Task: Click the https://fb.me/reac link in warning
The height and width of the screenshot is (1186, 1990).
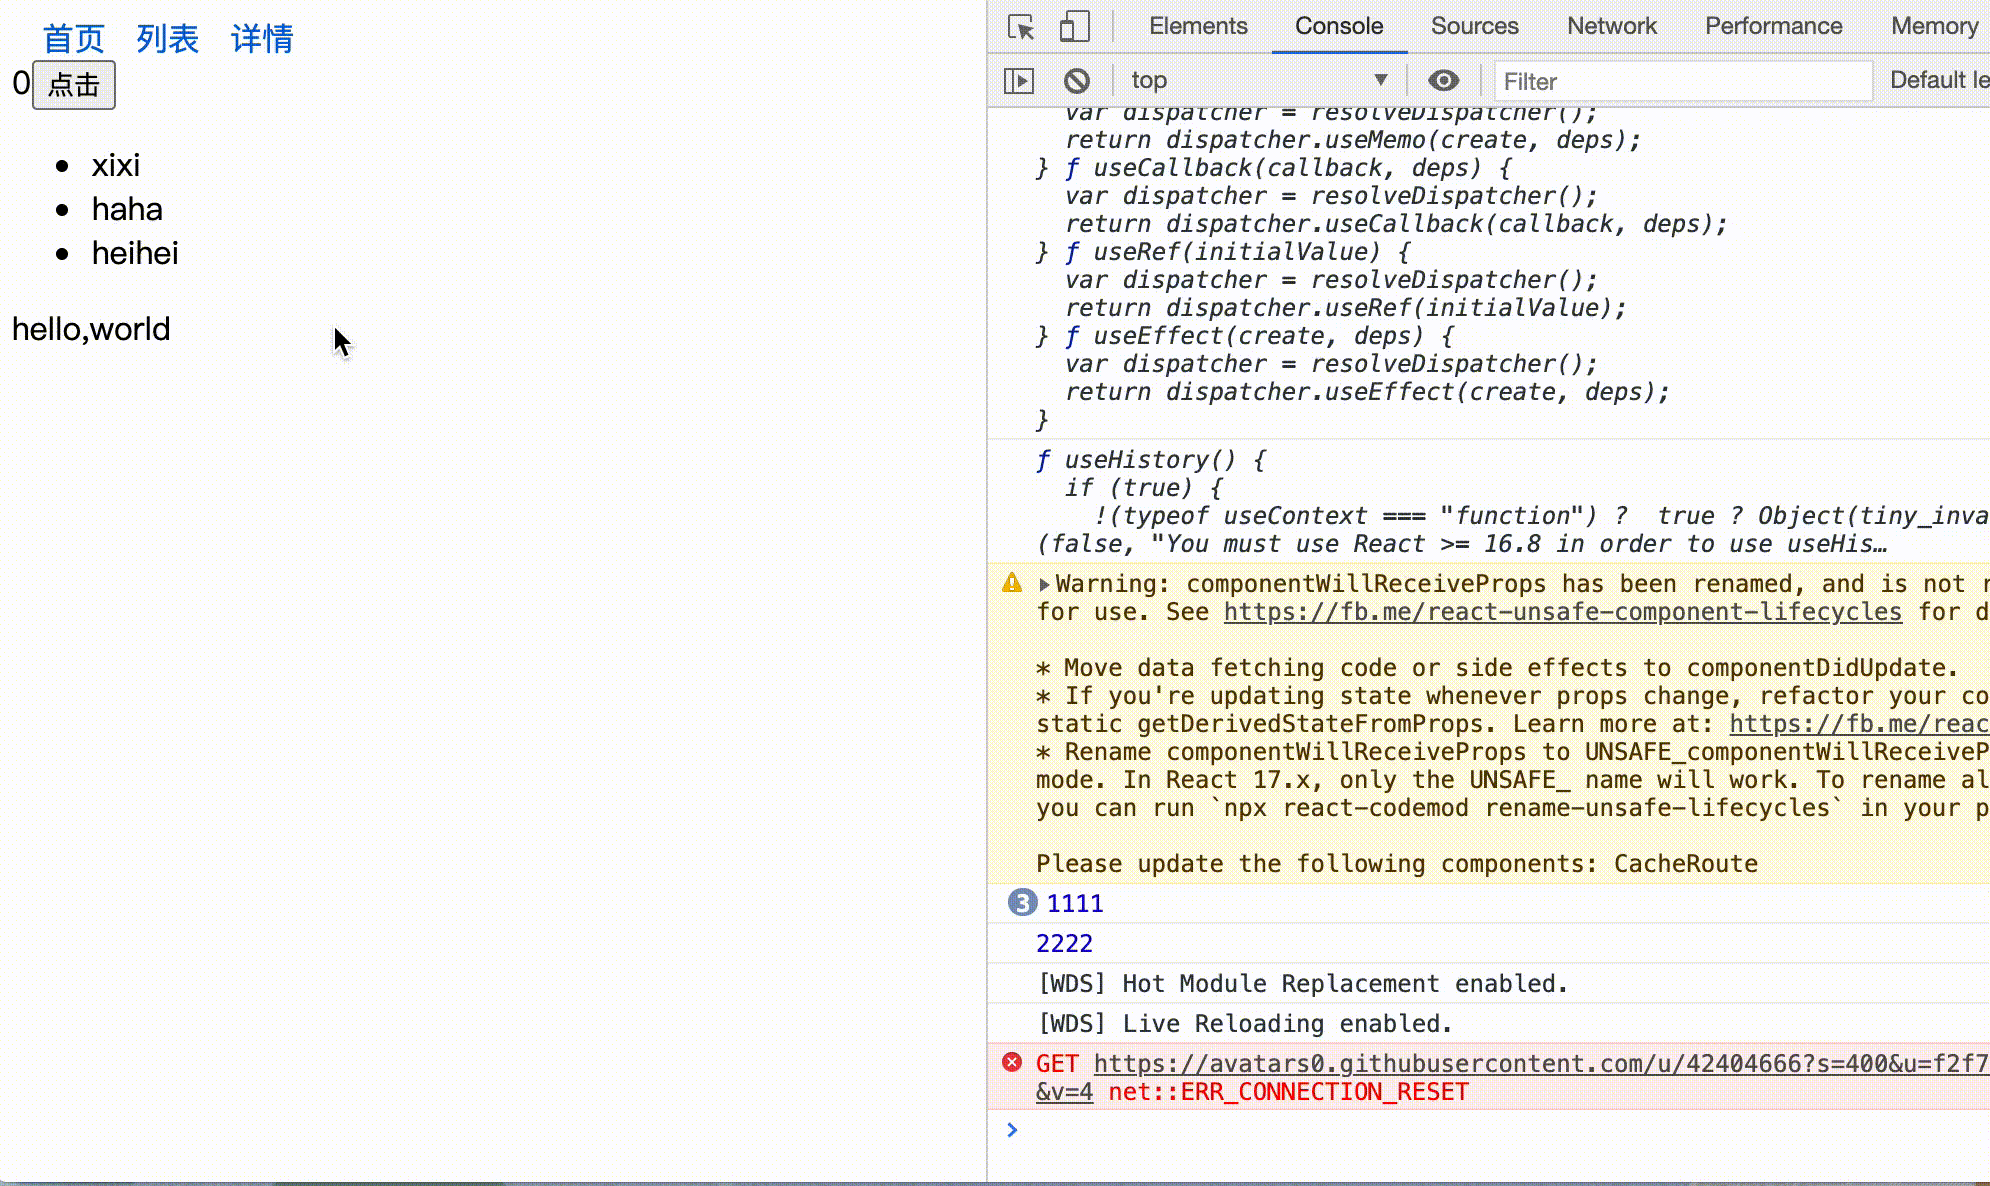Action: click(1859, 724)
